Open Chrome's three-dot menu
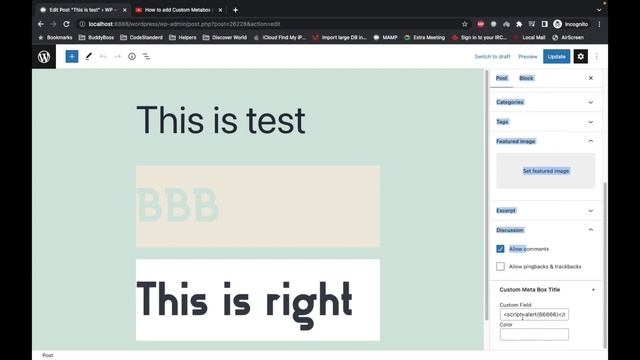This screenshot has height=360, width=640. (x=599, y=24)
